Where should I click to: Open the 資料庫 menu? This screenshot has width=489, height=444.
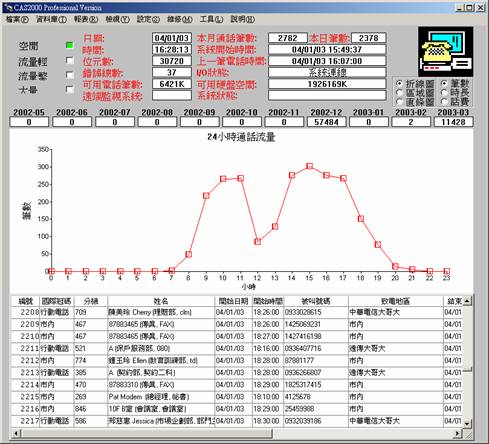[x=52, y=19]
